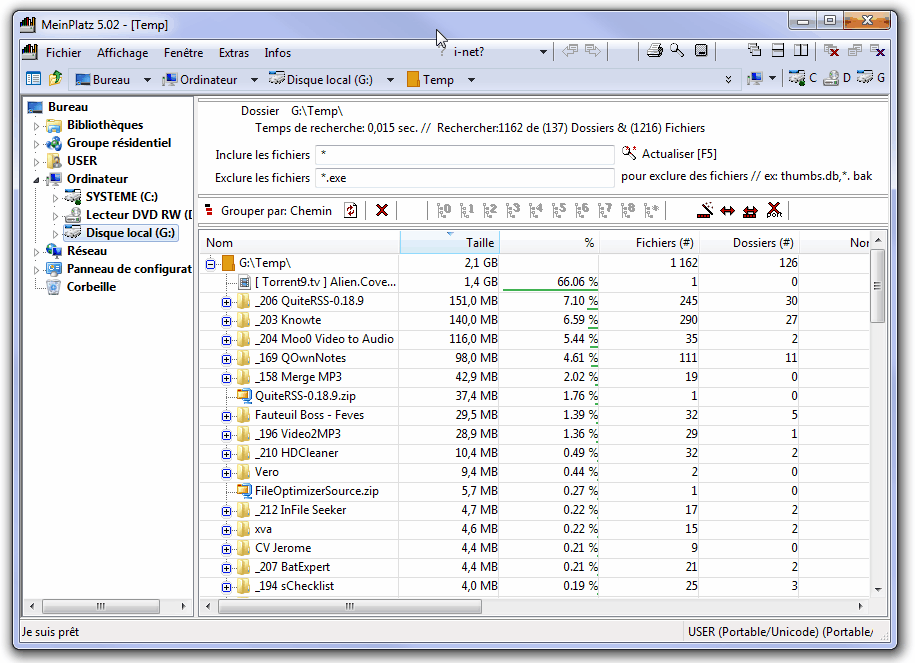
Task: Click the expand level 8 tree icon
Action: point(628,210)
